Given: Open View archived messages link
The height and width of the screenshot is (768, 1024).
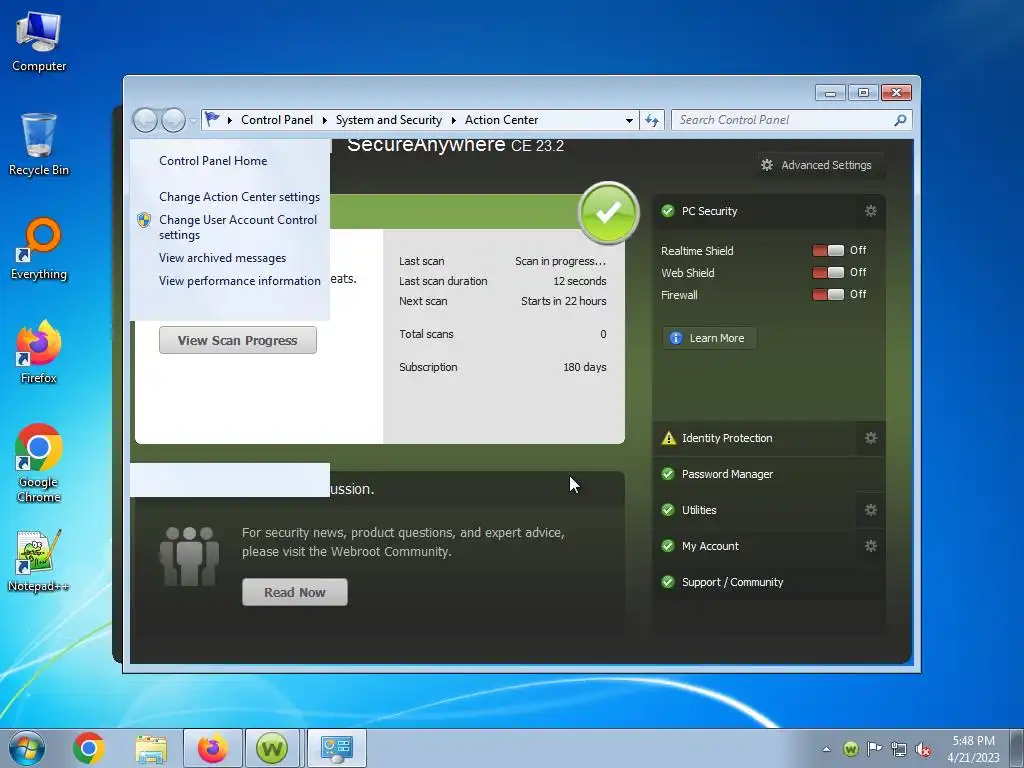Looking at the screenshot, I should (x=222, y=258).
